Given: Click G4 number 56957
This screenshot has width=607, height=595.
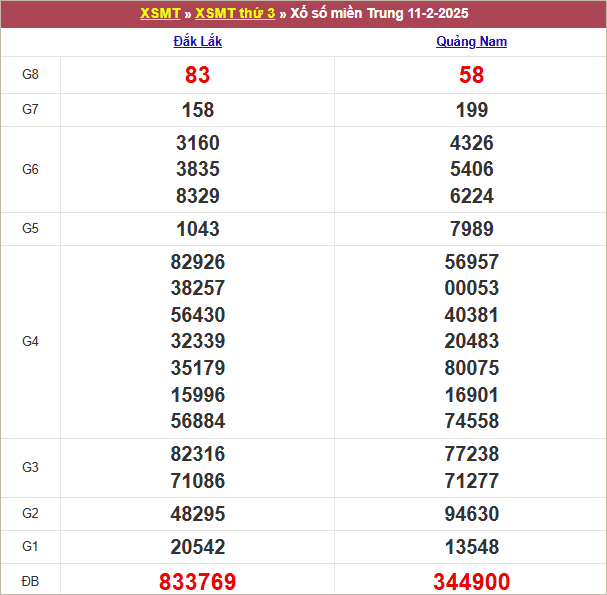Looking at the screenshot, I should click(x=472, y=262).
